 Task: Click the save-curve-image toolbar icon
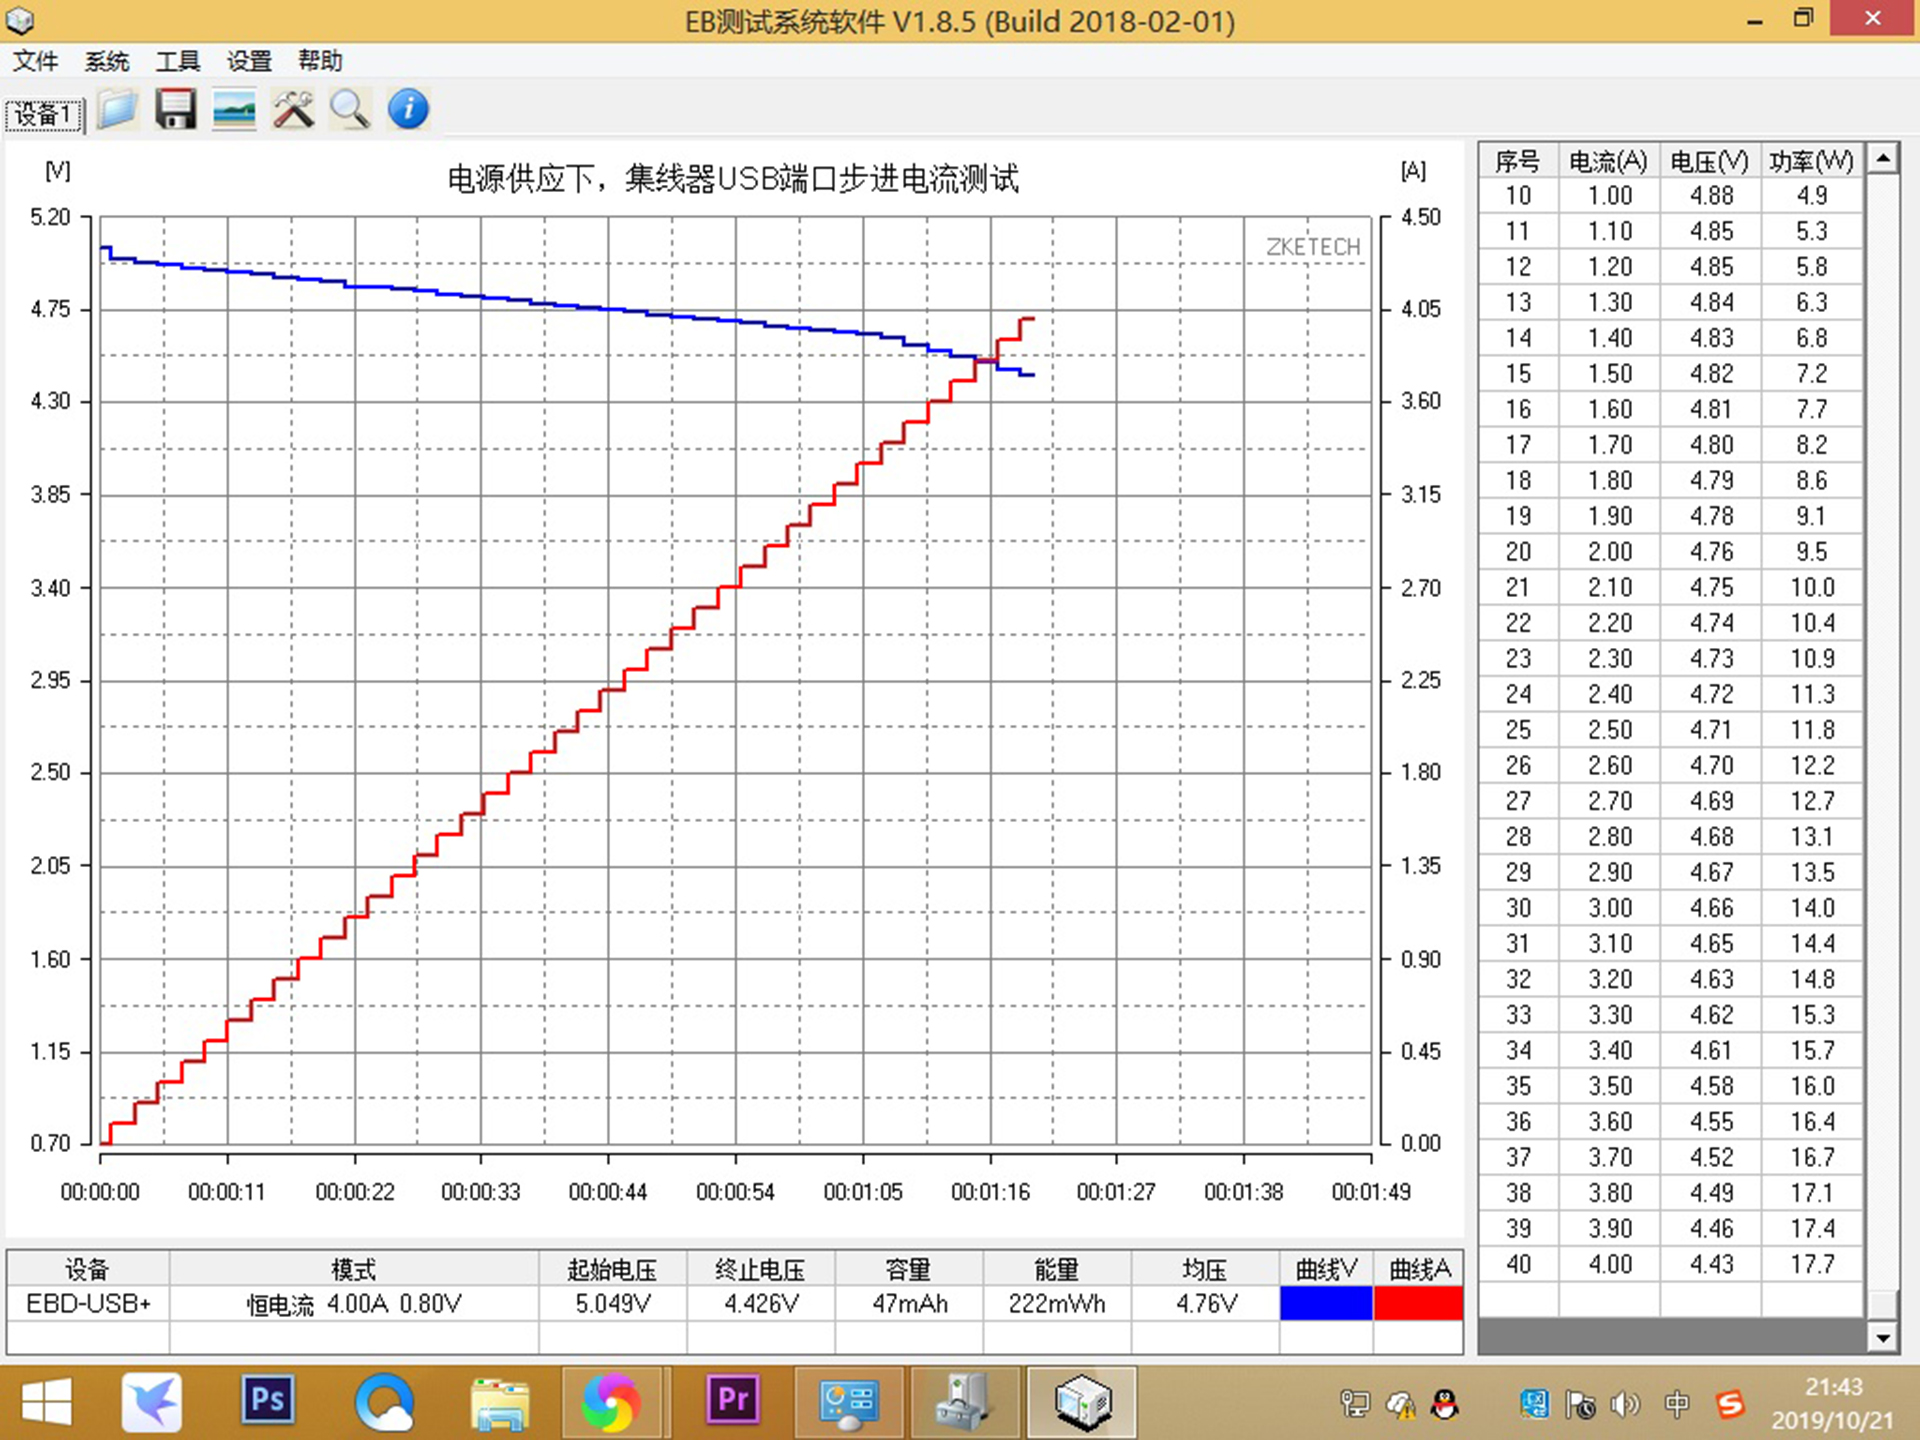234,110
